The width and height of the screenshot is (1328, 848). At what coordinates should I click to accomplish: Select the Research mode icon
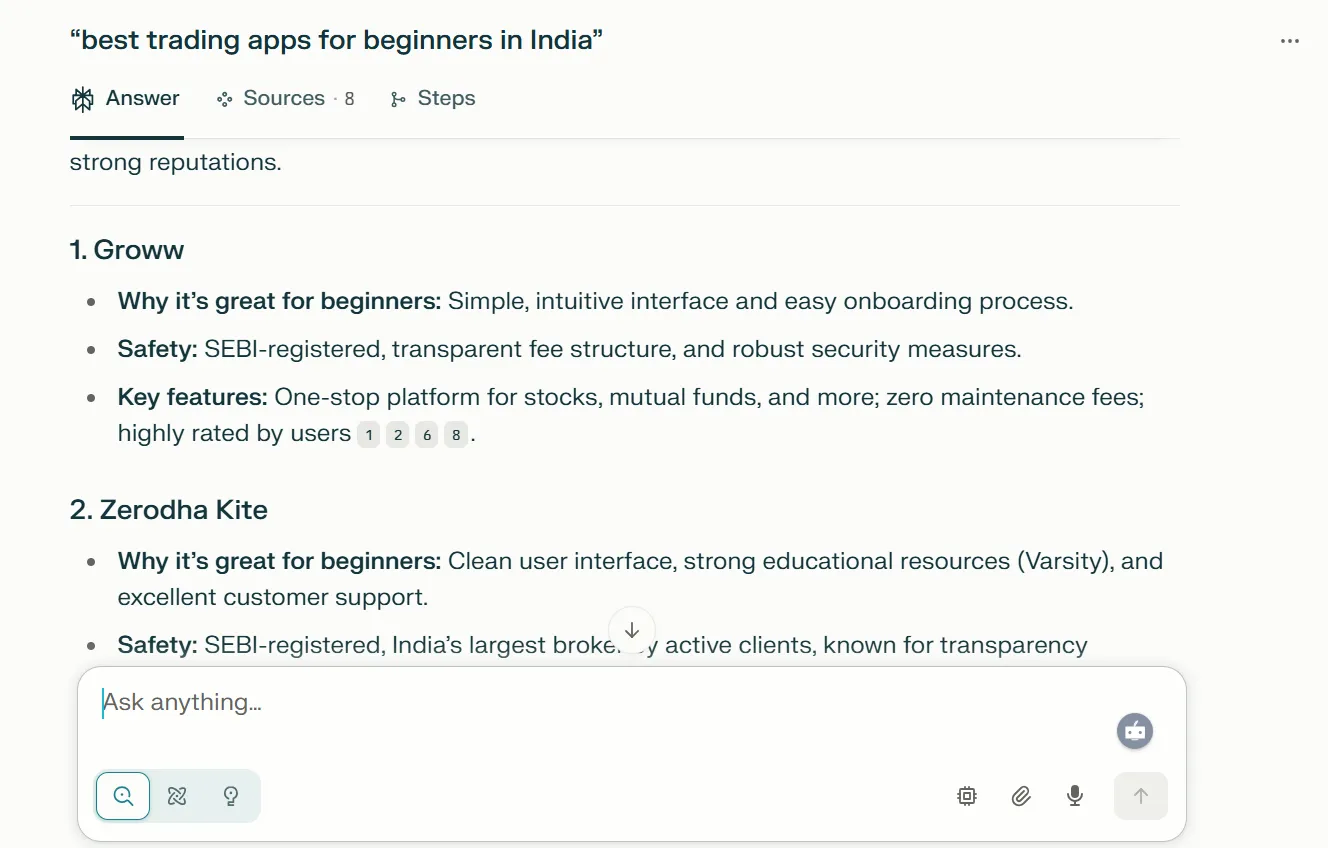177,796
